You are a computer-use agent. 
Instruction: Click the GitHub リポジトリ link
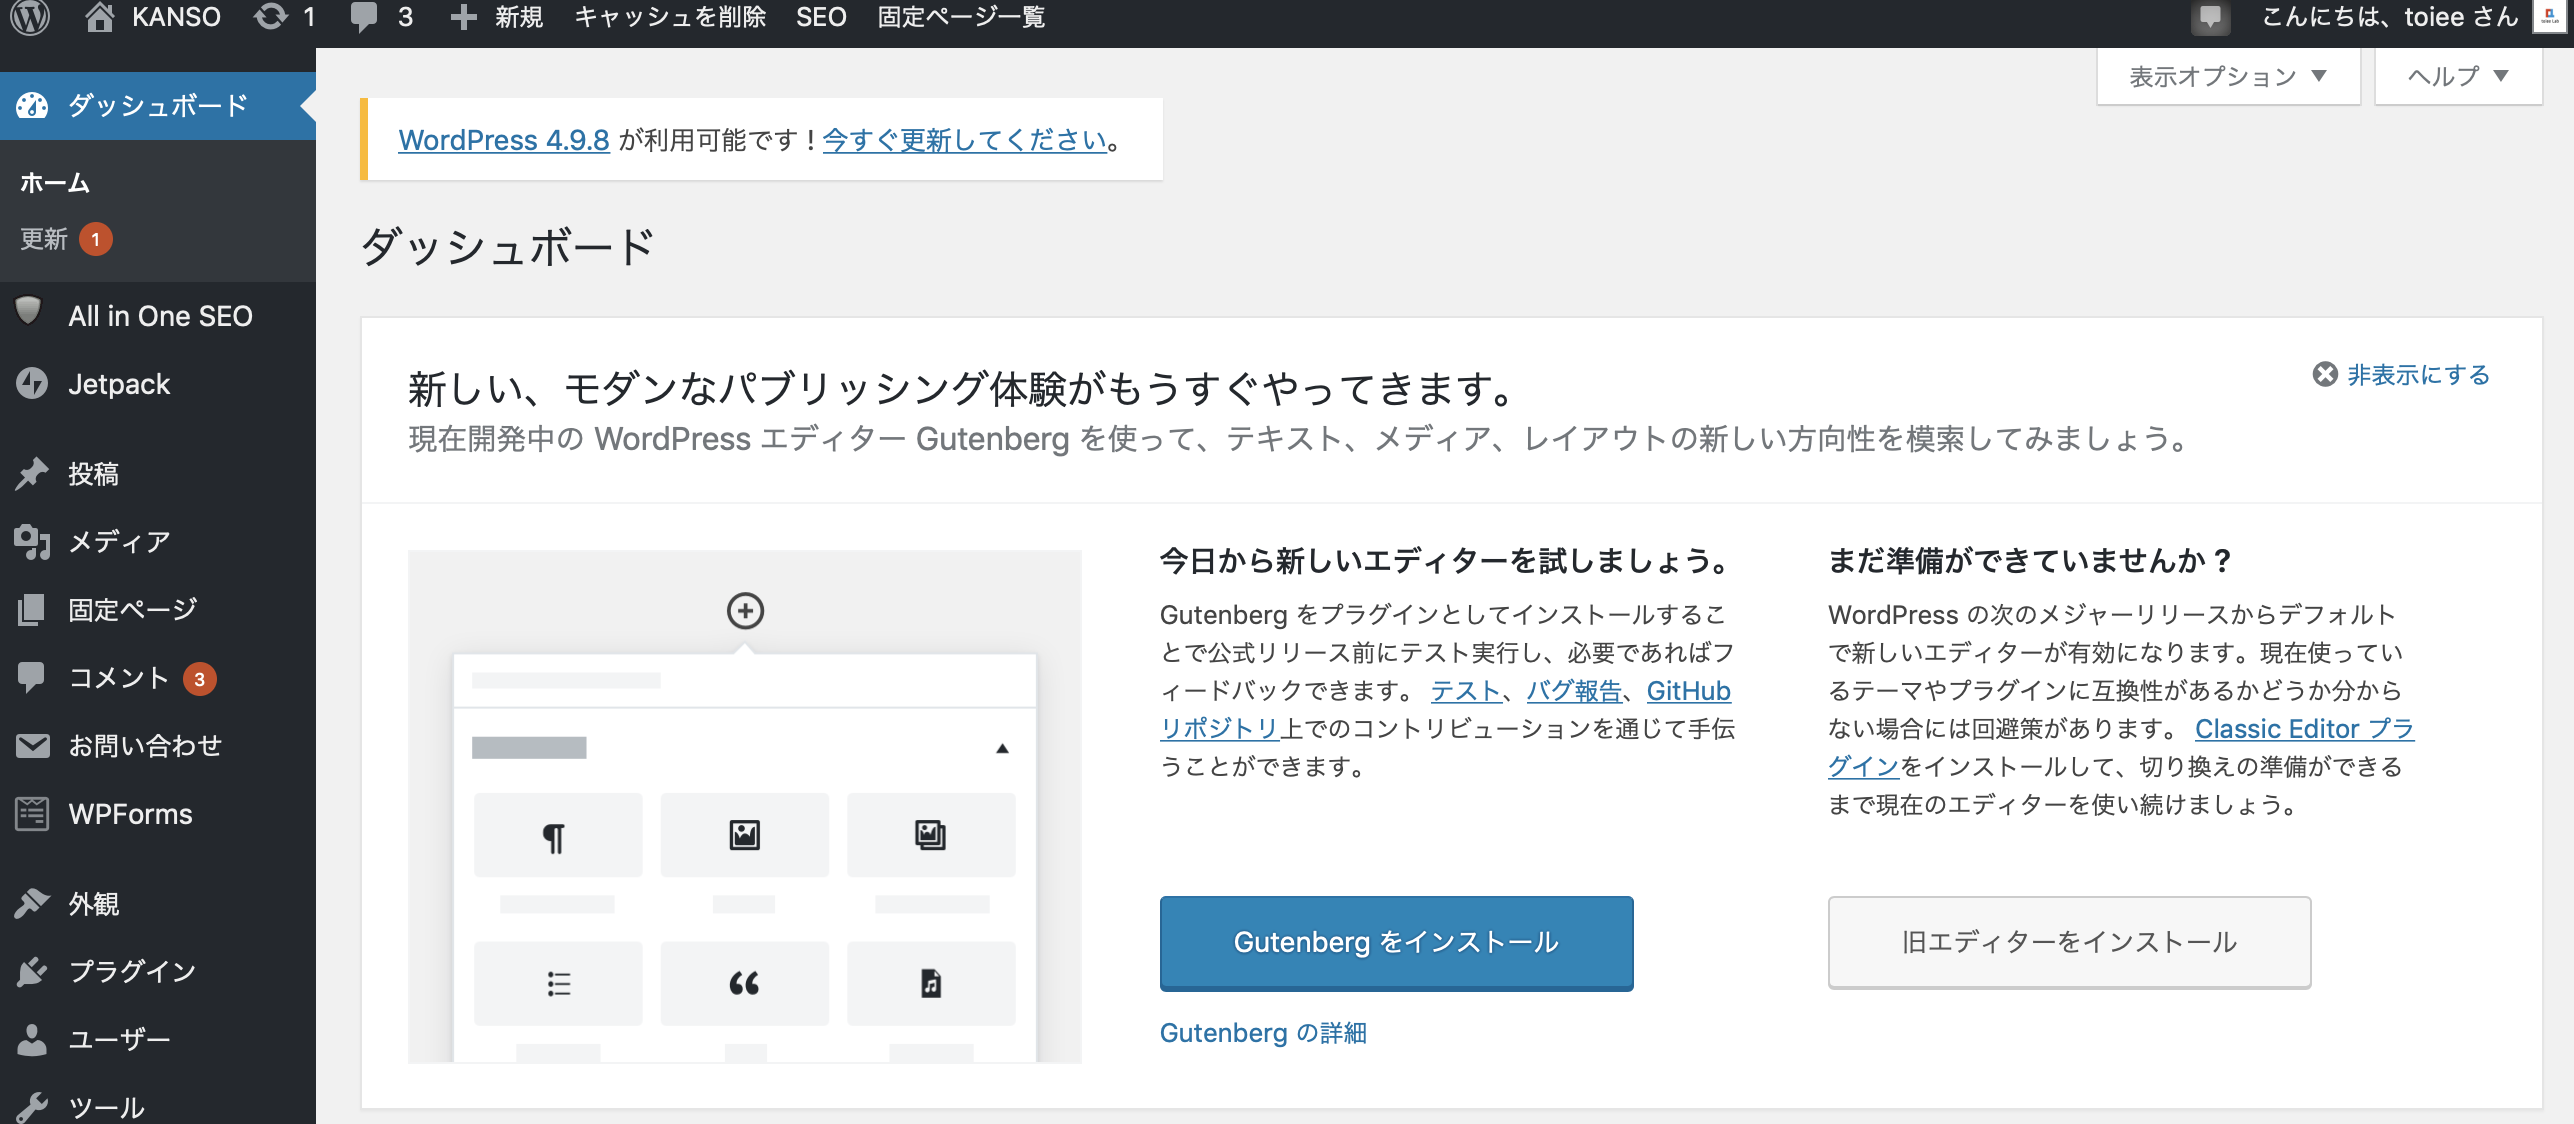(1688, 690)
